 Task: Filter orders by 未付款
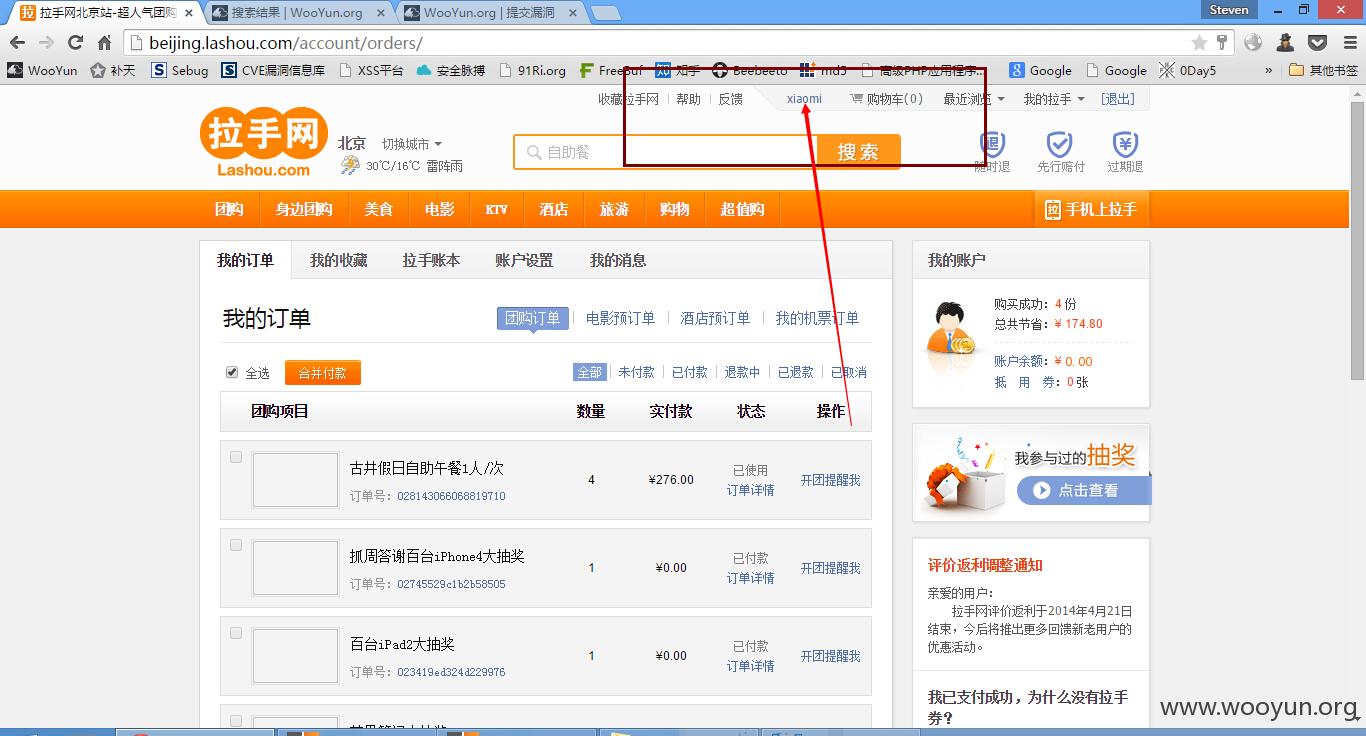pyautogui.click(x=636, y=372)
